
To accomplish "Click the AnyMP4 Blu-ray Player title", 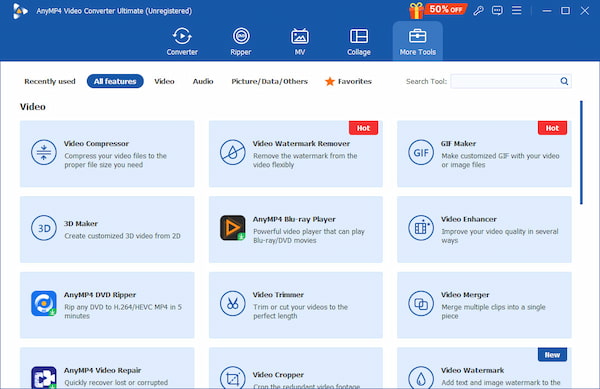I will pos(294,219).
